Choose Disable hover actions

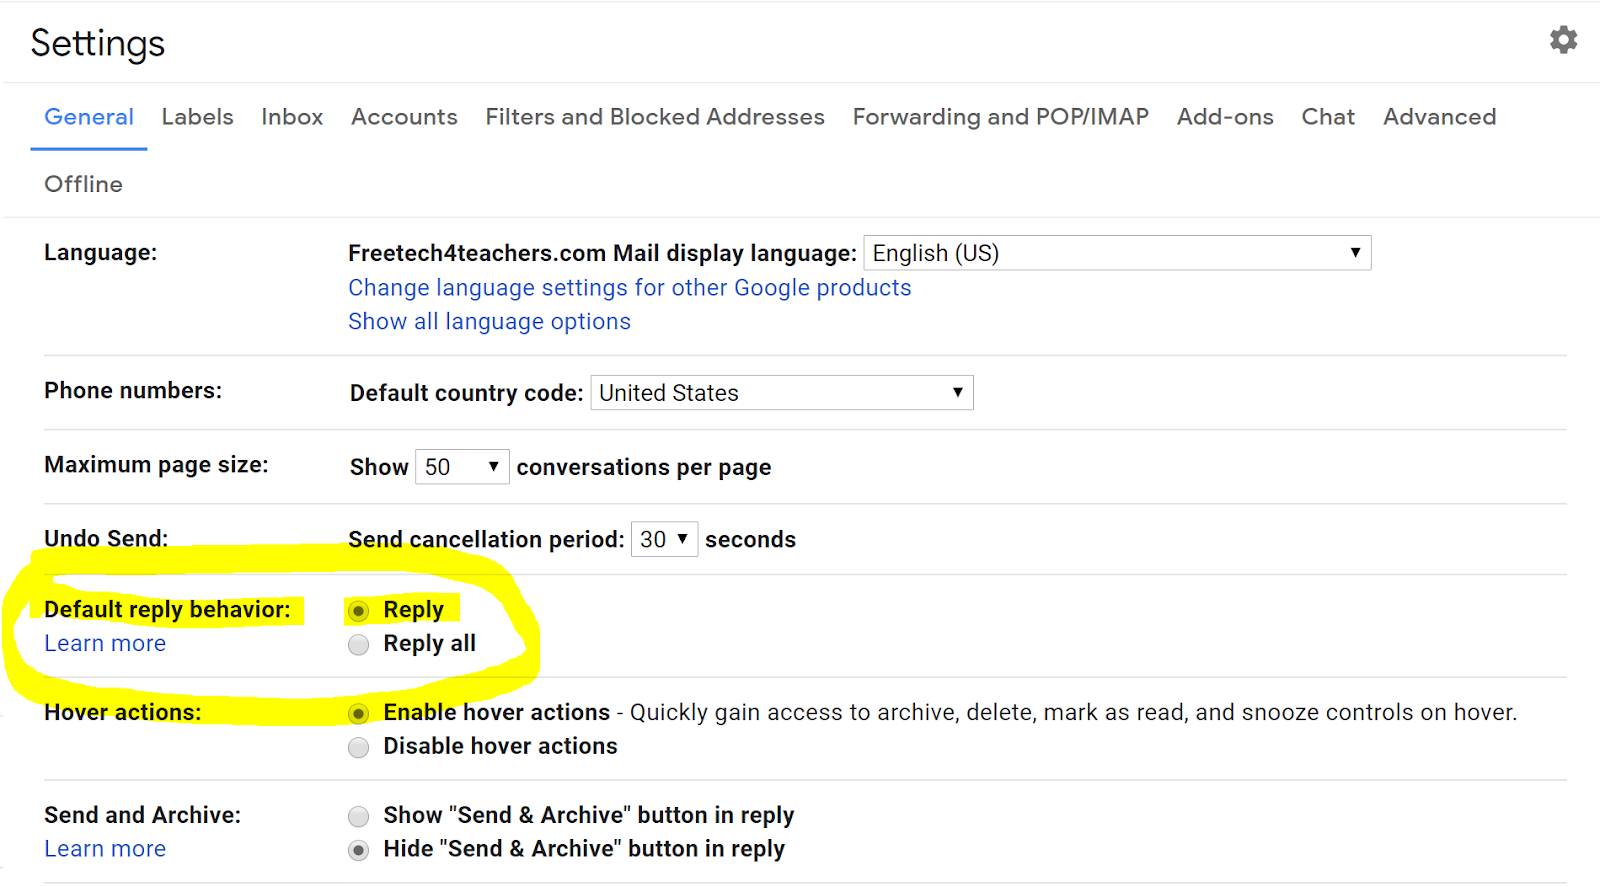tap(358, 748)
